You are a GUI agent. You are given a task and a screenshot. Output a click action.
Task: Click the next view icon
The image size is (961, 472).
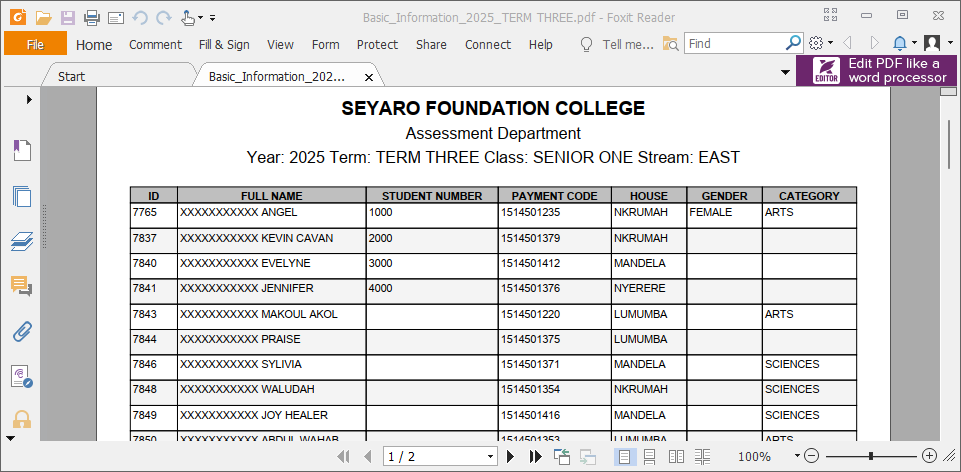click(x=588, y=457)
